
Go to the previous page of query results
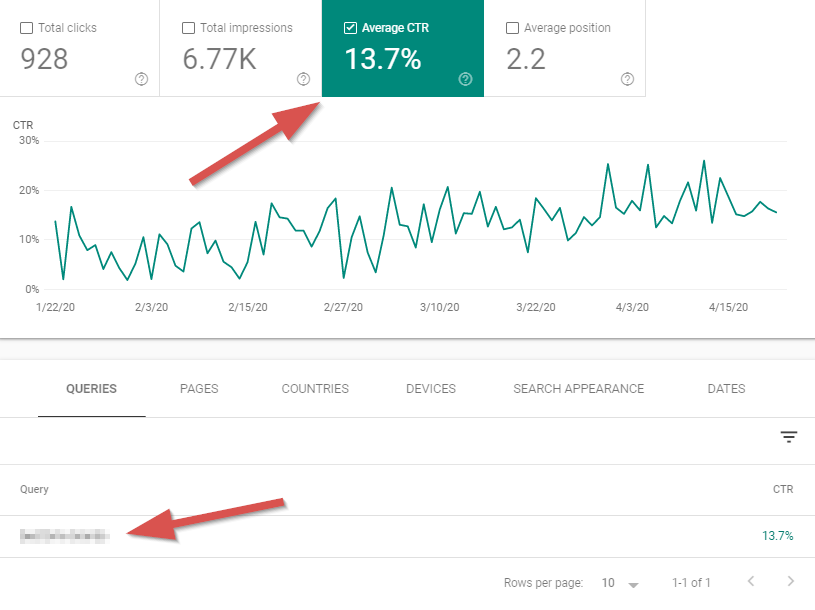coord(751,582)
